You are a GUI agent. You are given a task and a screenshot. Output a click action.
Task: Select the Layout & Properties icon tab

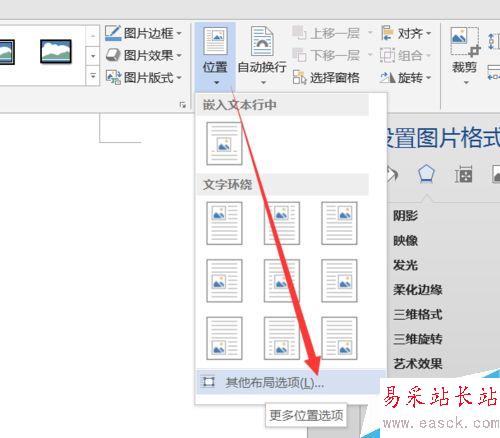(463, 174)
